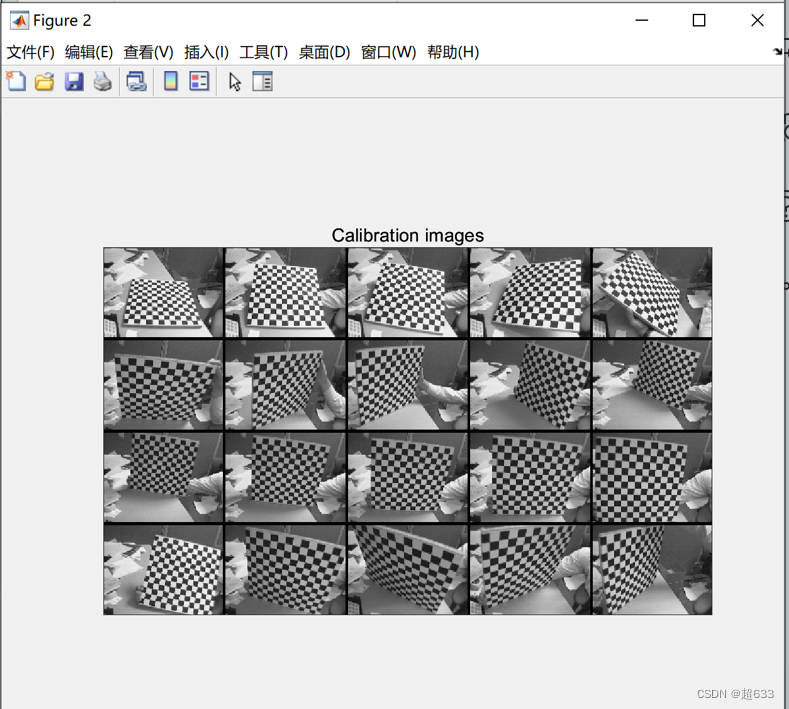Viewport: 789px width, 709px height.
Task: Insert a colorbar using the toolbar icon
Action: click(x=171, y=81)
